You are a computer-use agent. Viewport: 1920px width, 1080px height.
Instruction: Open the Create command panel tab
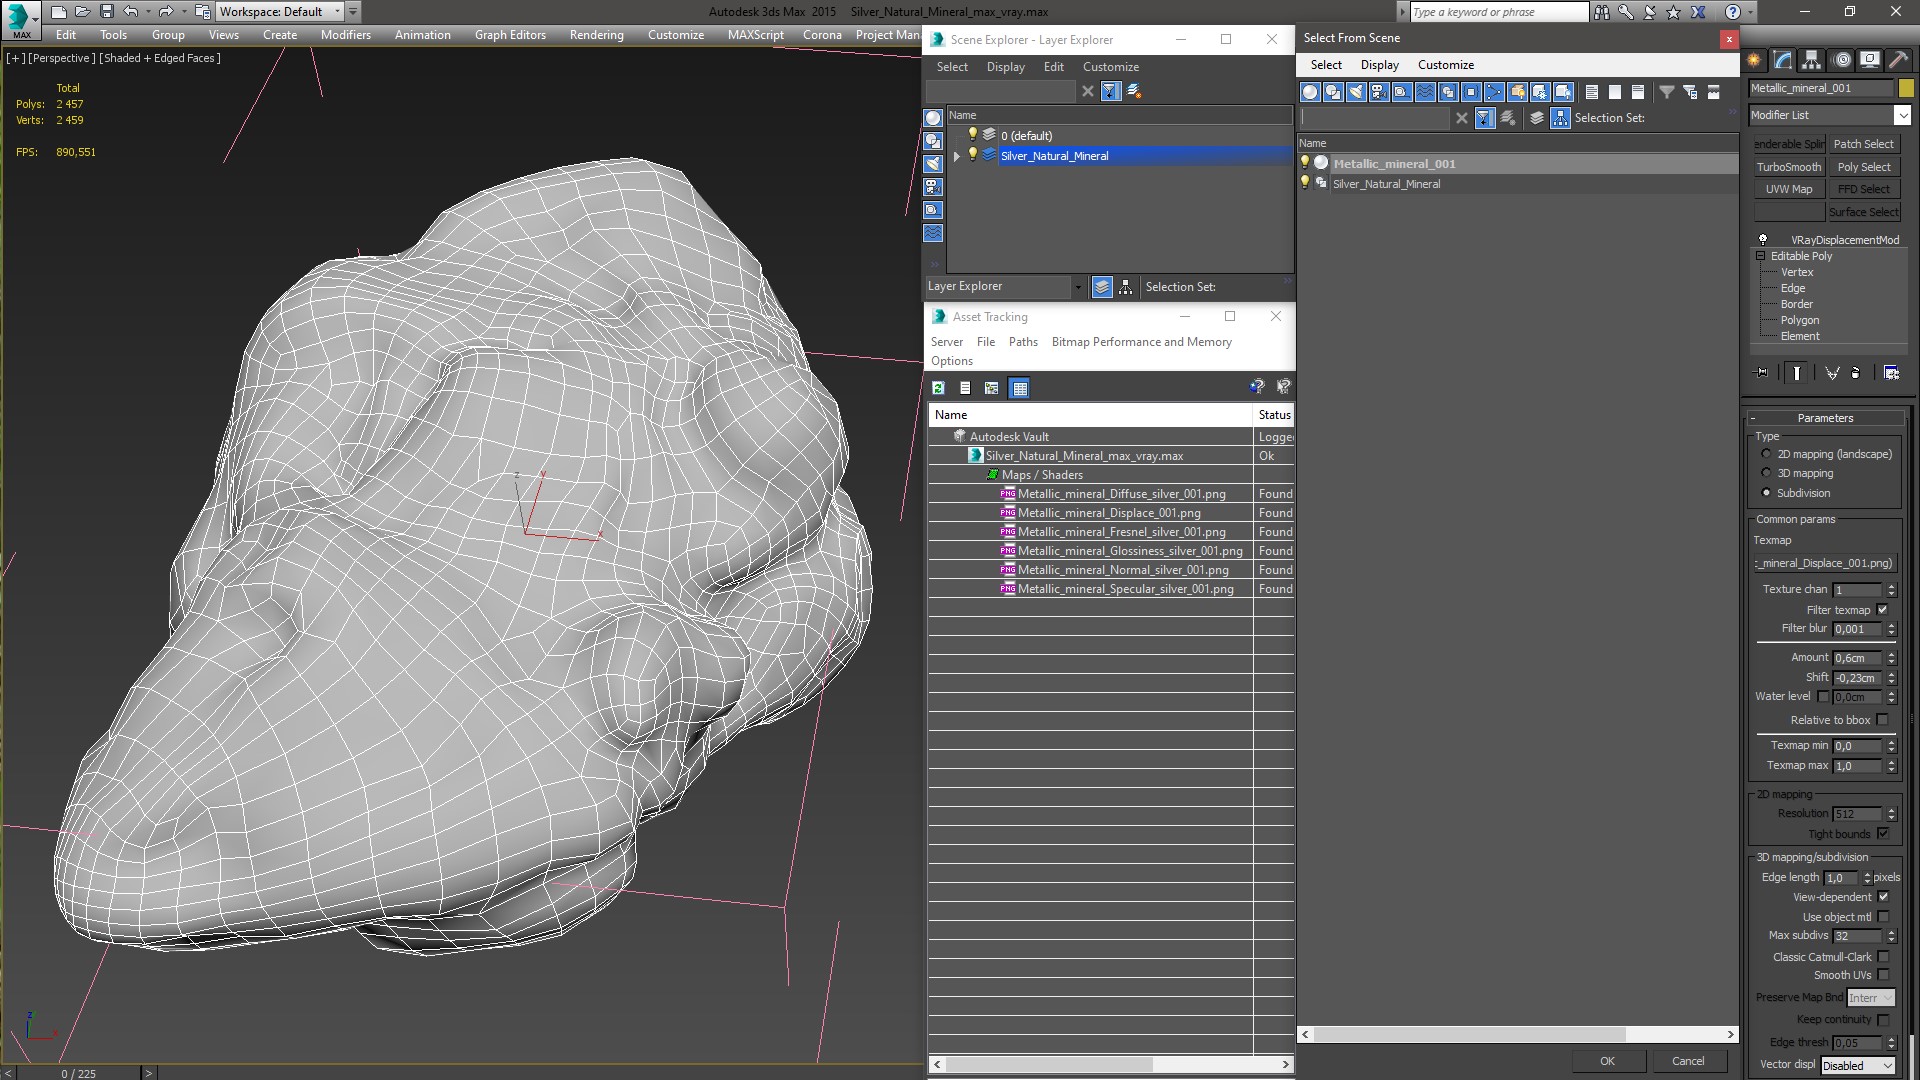click(1754, 60)
